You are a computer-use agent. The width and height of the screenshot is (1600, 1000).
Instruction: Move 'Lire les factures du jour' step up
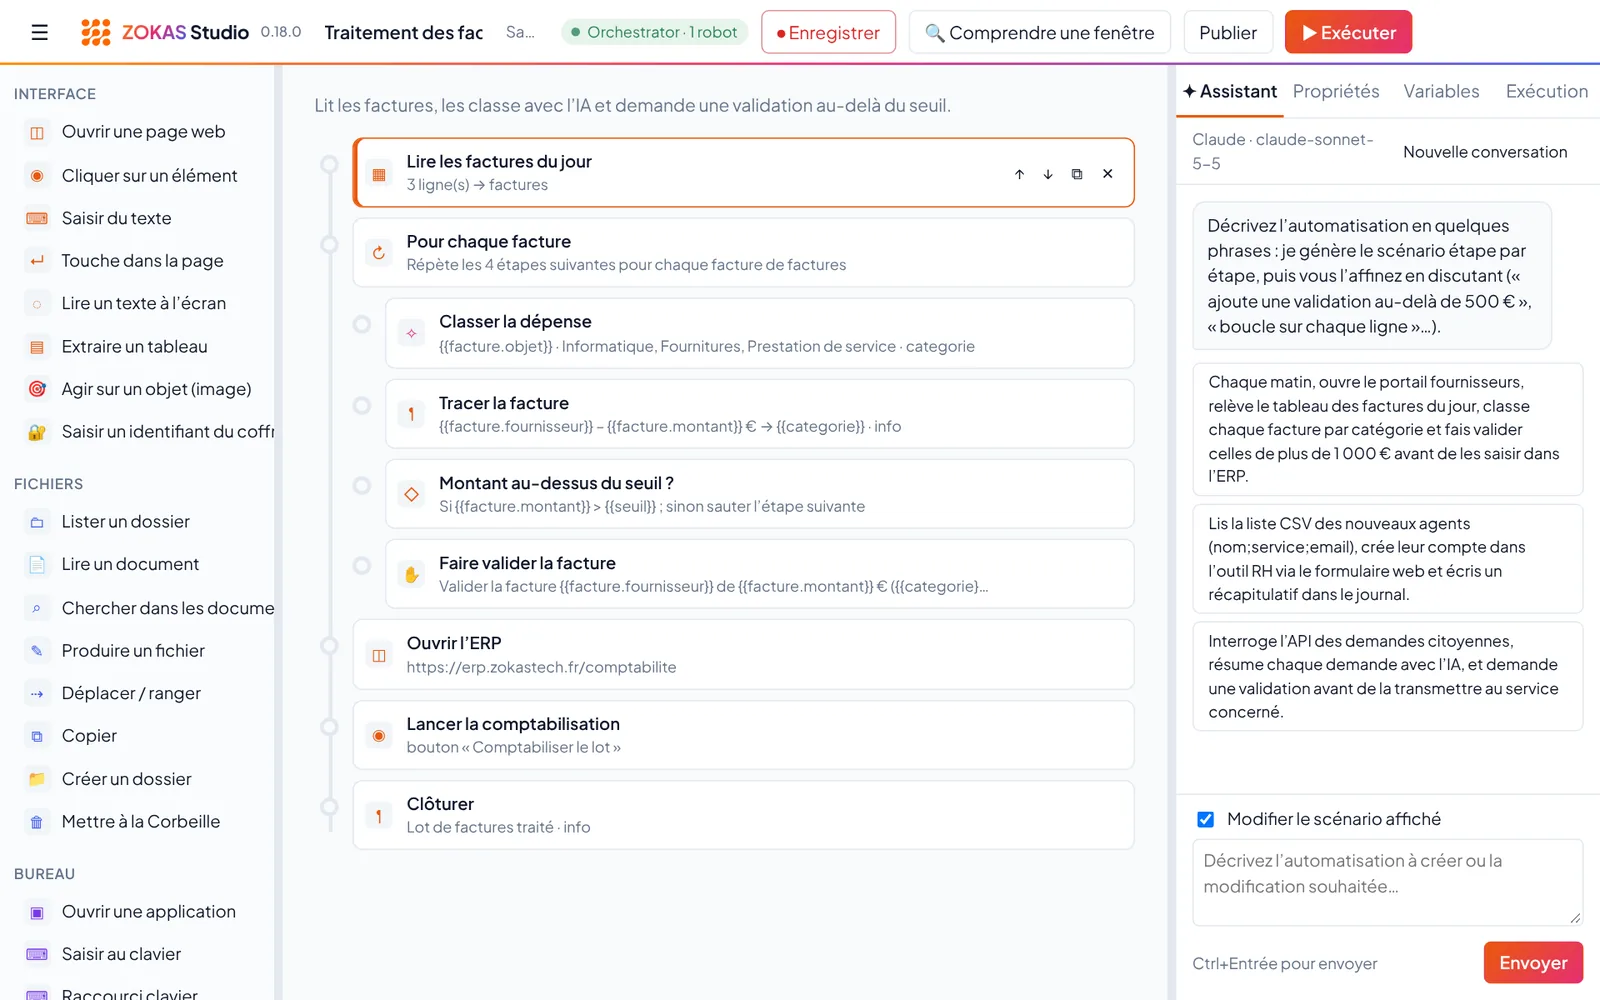pos(1019,174)
